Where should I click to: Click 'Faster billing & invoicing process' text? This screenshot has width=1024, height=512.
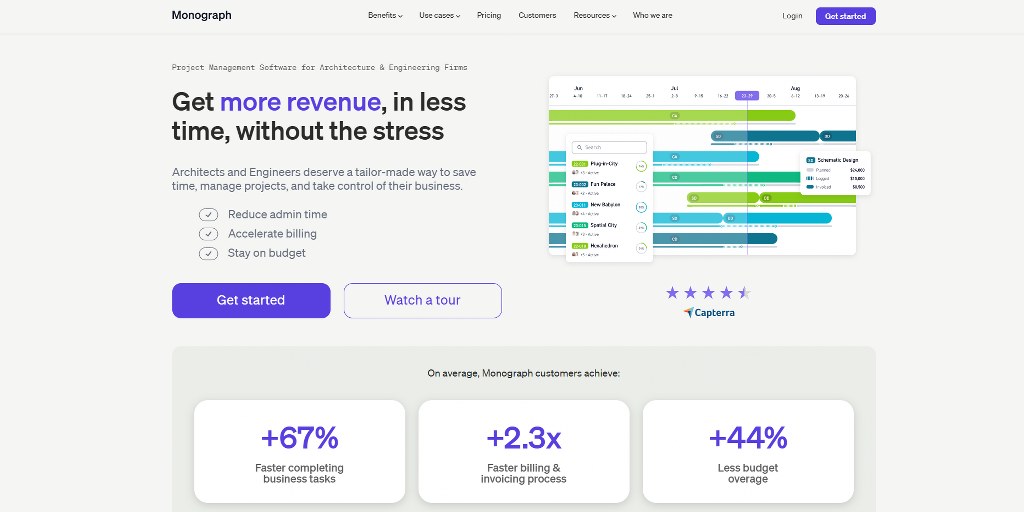(x=524, y=473)
